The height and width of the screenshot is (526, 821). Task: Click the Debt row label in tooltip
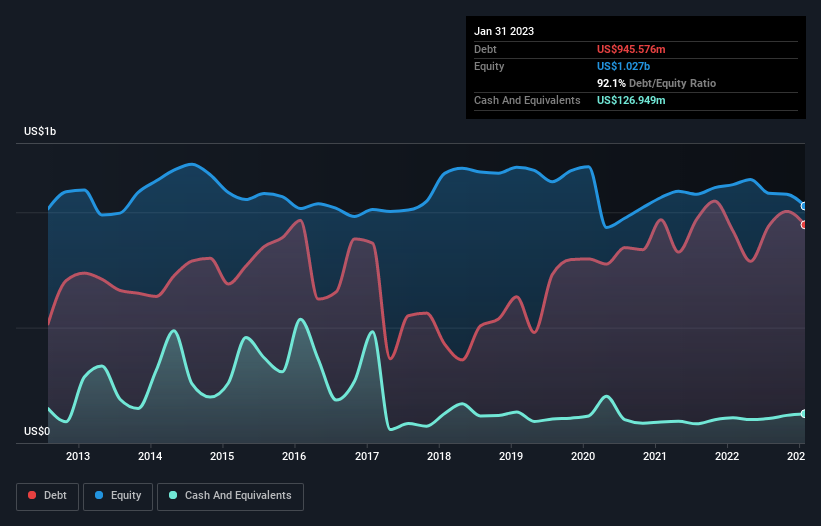tap(485, 49)
